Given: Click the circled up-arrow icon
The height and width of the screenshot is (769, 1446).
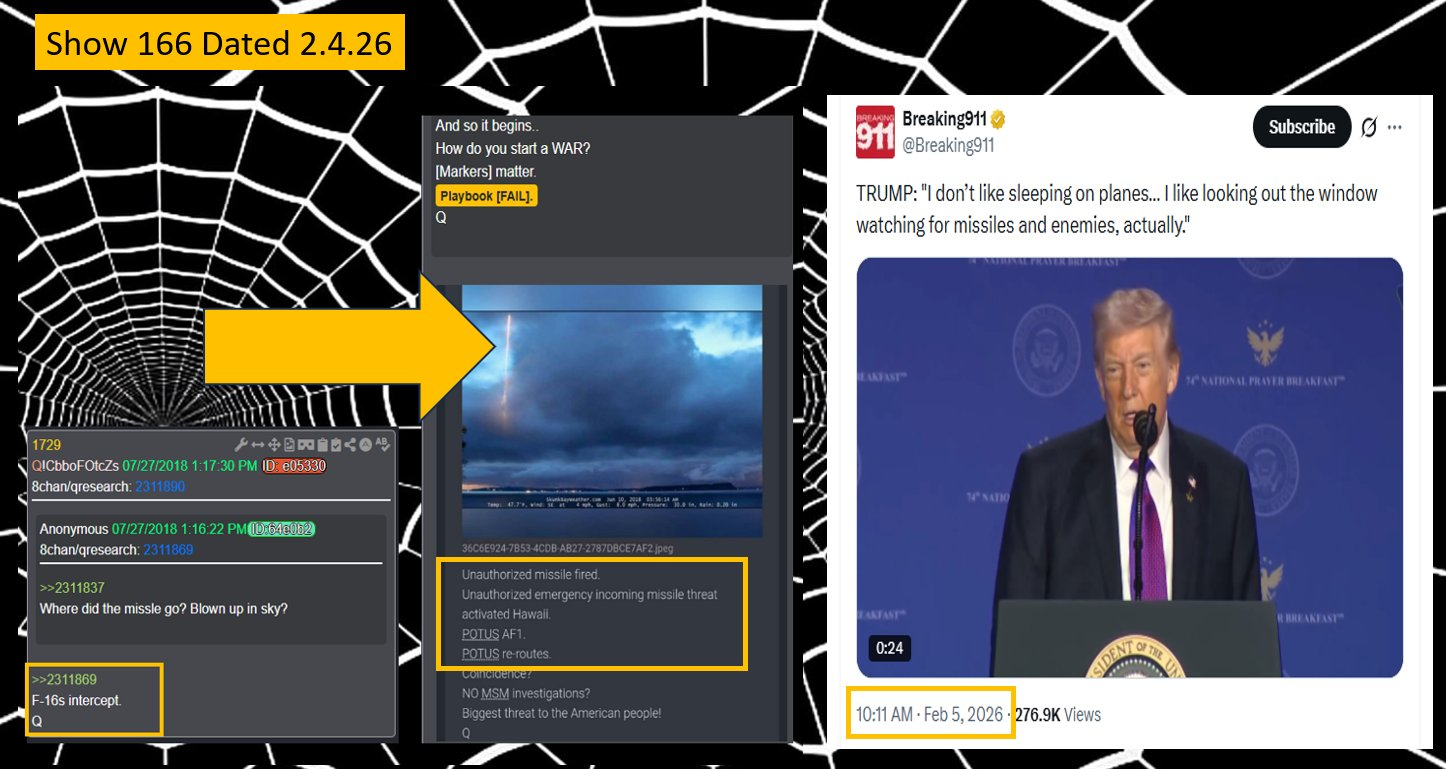Looking at the screenshot, I should click(x=366, y=445).
